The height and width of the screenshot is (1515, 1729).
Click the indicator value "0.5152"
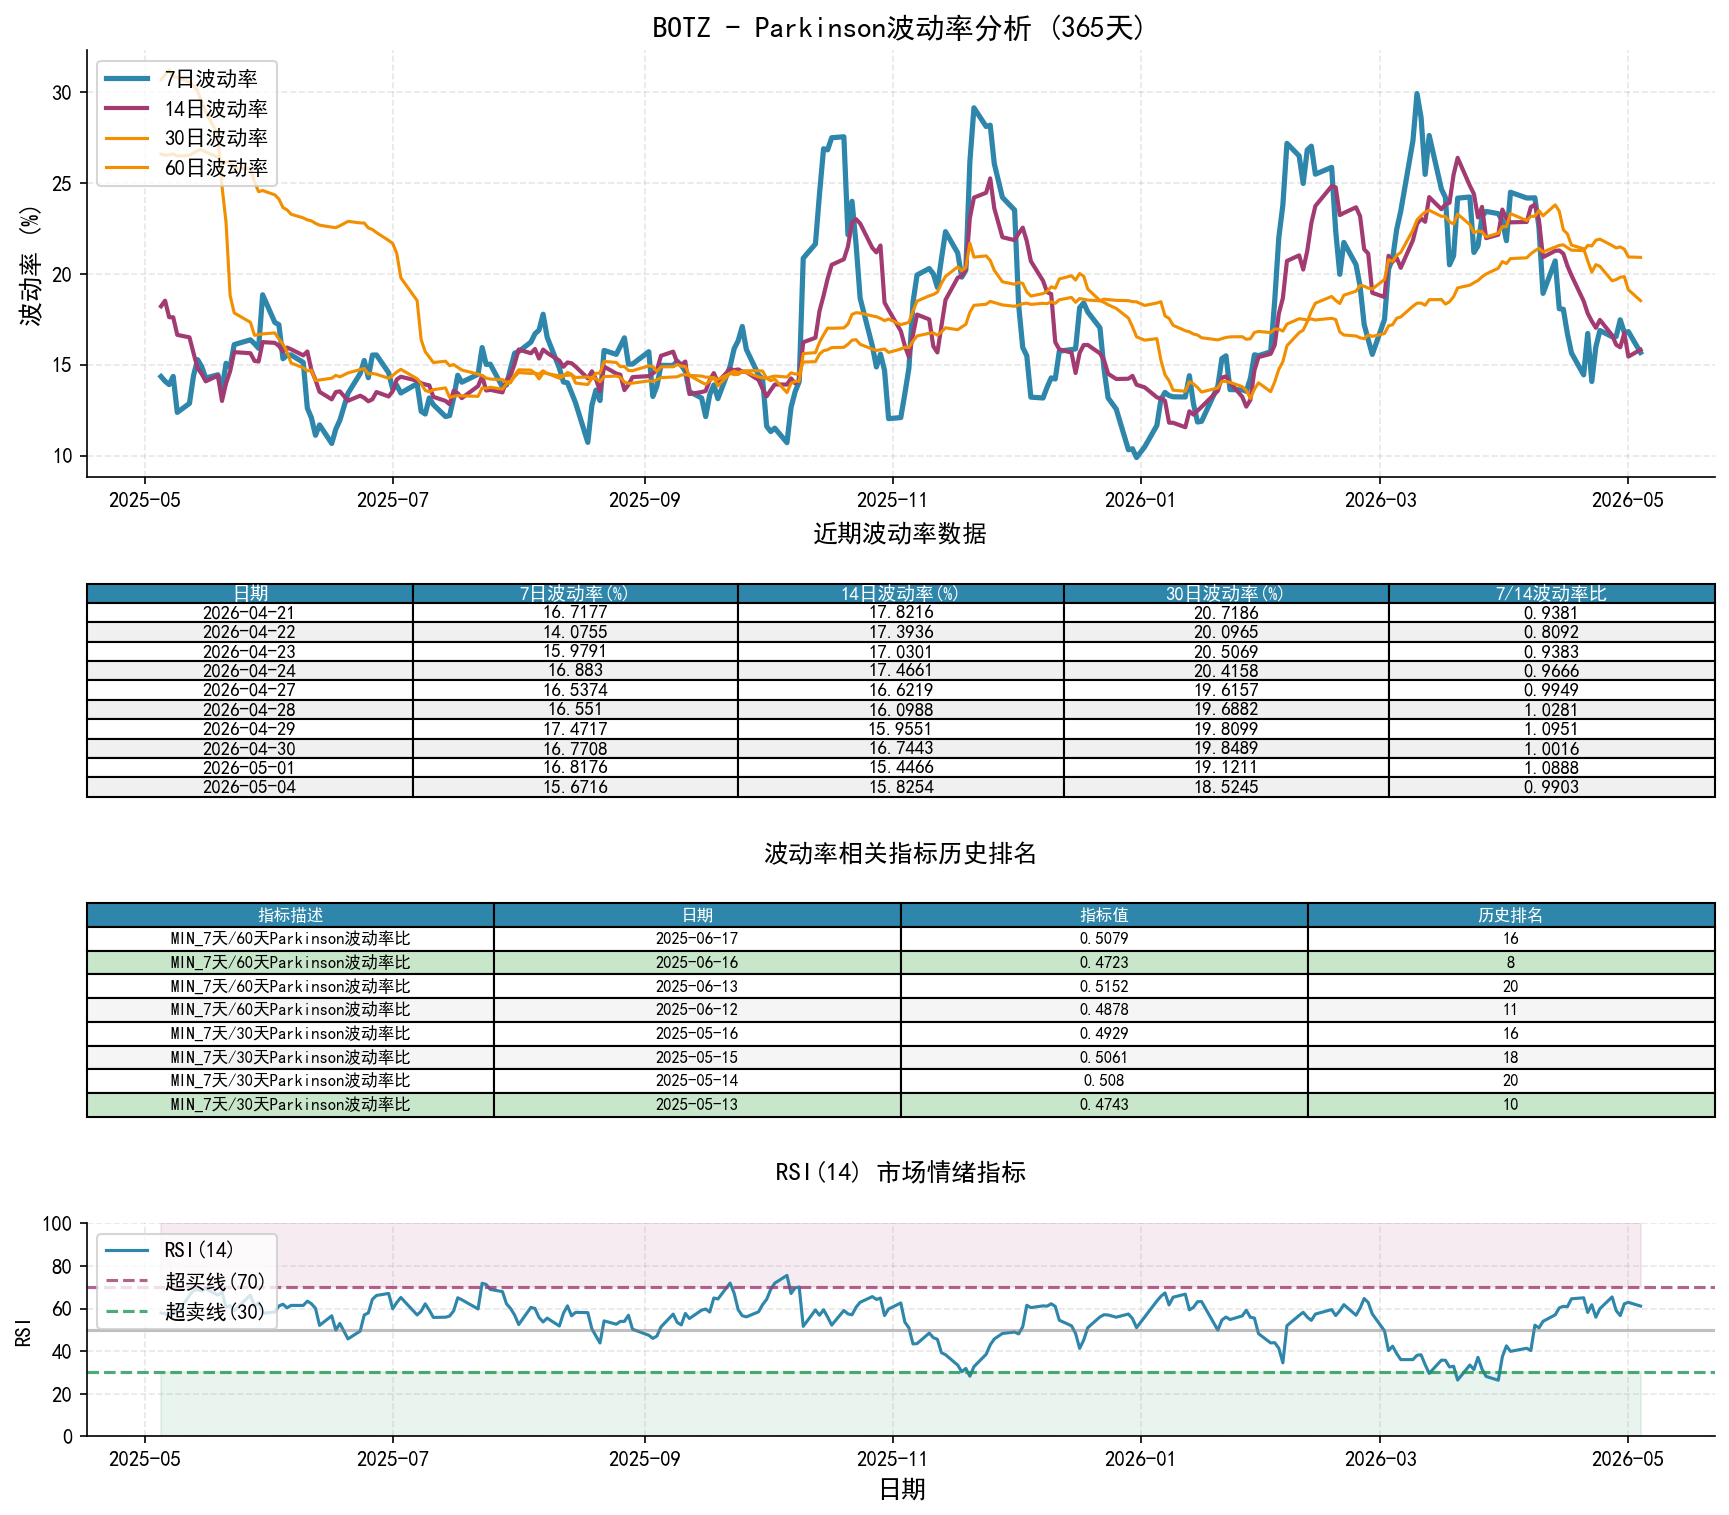coord(1104,986)
